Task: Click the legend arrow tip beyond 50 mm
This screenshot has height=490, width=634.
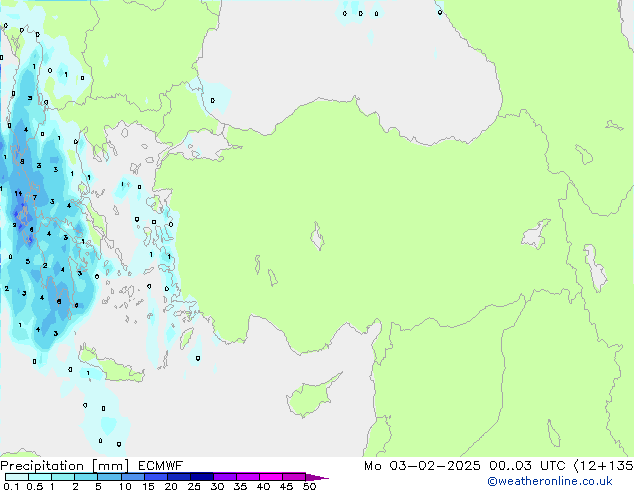Action: pyautogui.click(x=323, y=477)
